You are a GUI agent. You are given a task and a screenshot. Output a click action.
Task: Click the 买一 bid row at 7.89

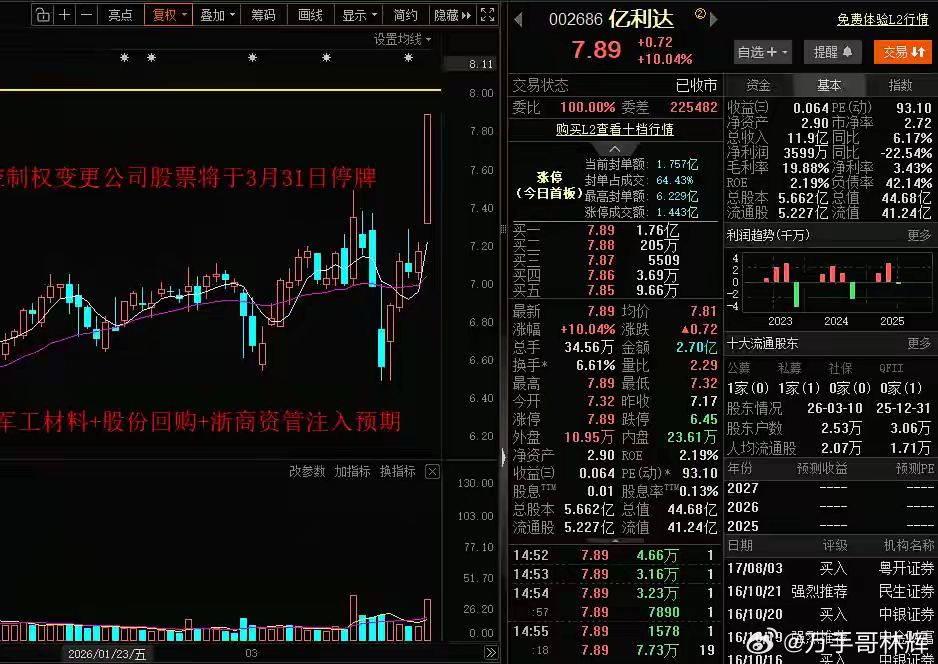(615, 230)
